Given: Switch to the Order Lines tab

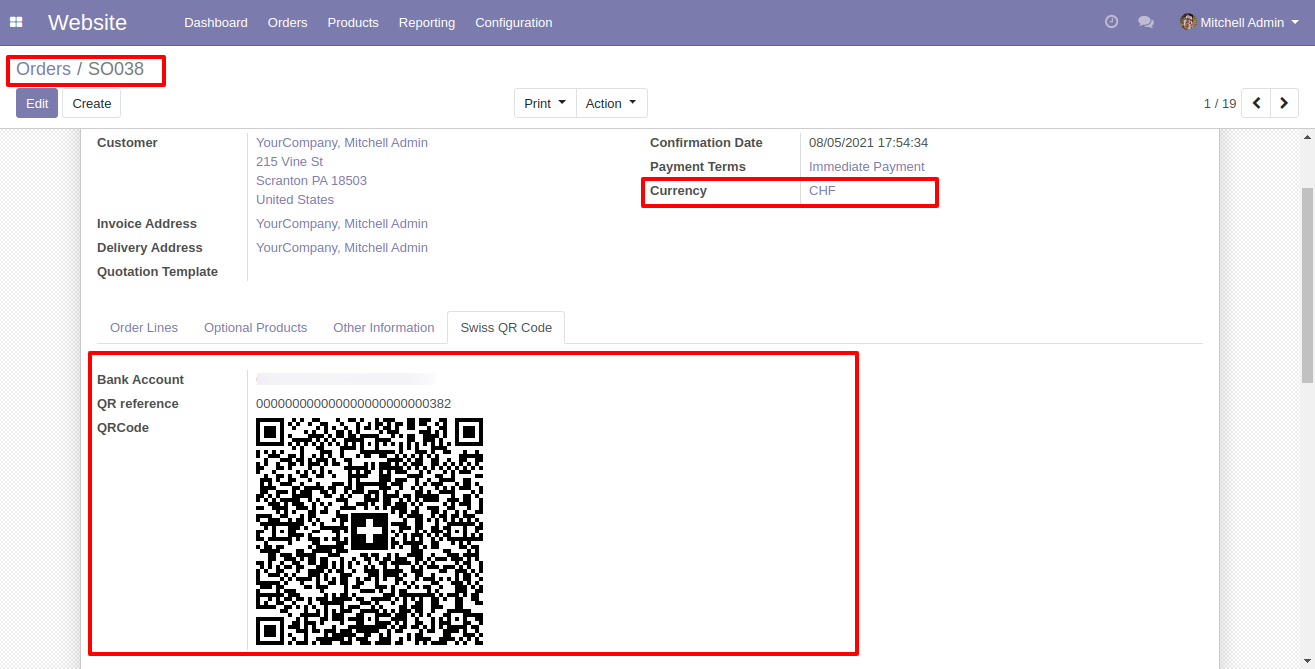Looking at the screenshot, I should click(144, 327).
